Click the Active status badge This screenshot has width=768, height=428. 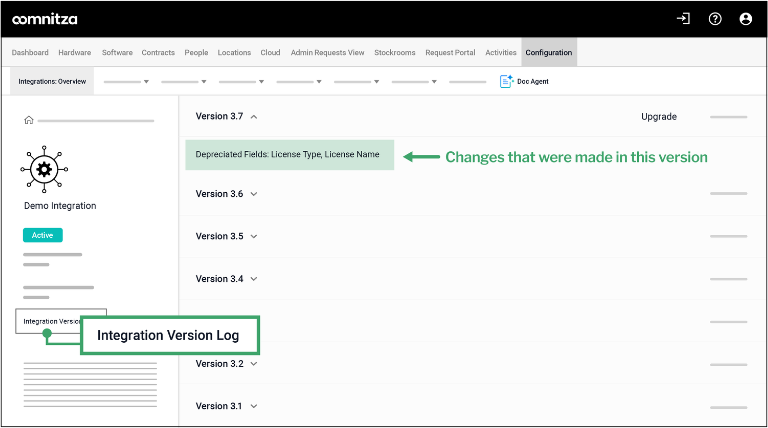(42, 235)
